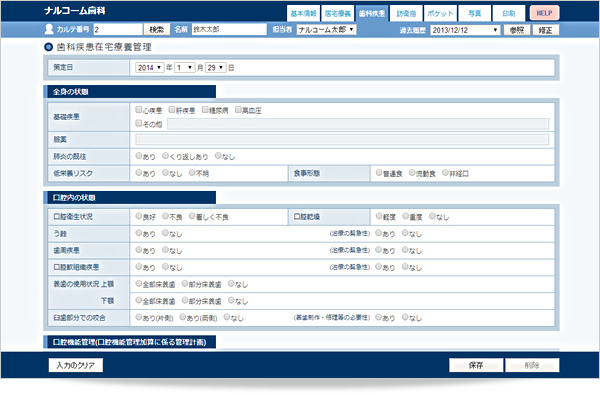Select なし for 口腔軟組織疾患
The width and height of the screenshot is (600, 395).
pyautogui.click(x=165, y=266)
